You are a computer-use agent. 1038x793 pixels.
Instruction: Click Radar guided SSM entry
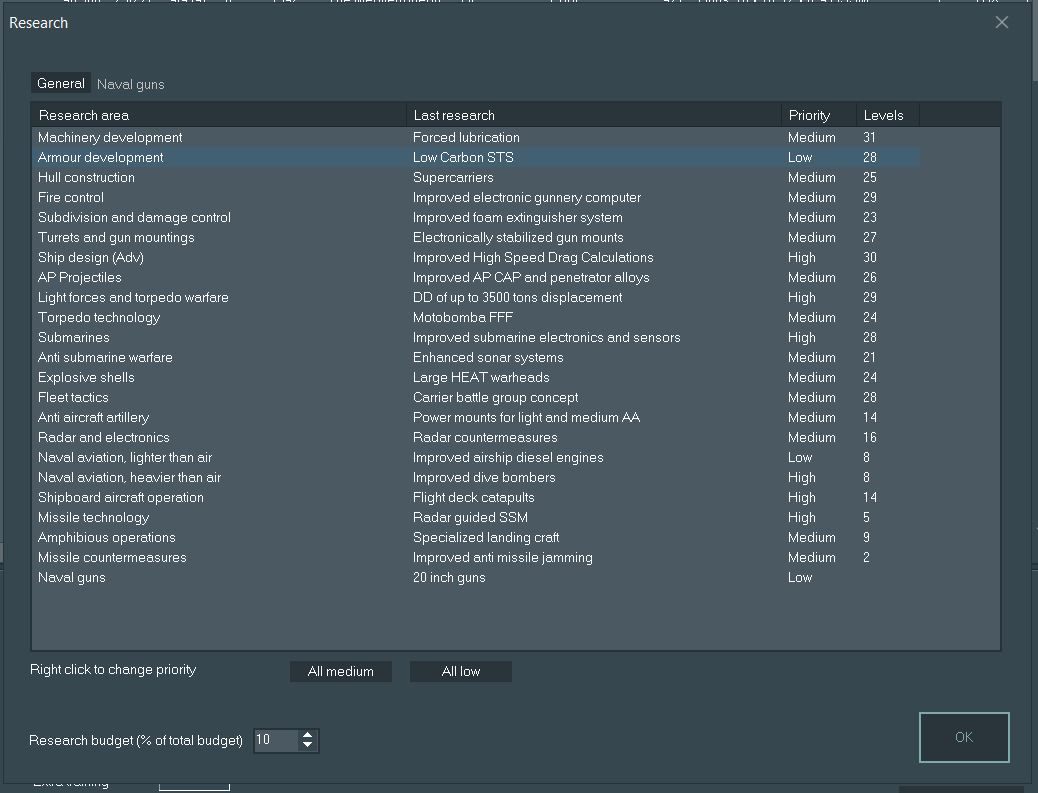click(470, 518)
